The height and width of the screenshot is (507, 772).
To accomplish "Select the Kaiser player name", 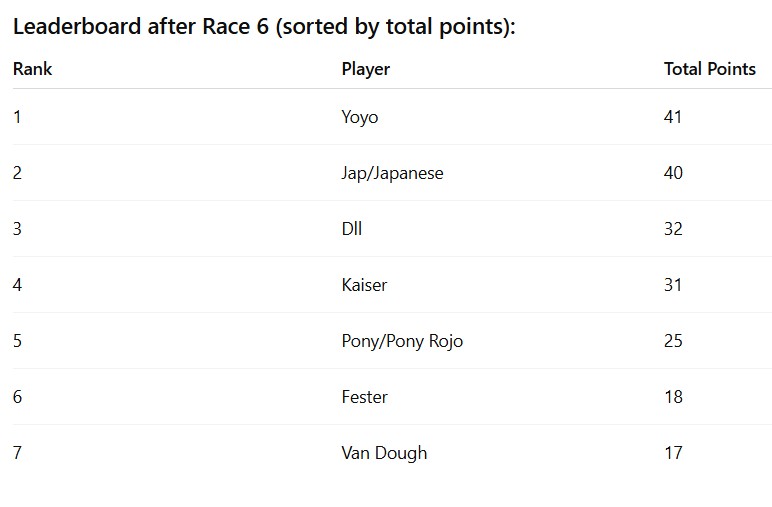I will coord(364,285).
